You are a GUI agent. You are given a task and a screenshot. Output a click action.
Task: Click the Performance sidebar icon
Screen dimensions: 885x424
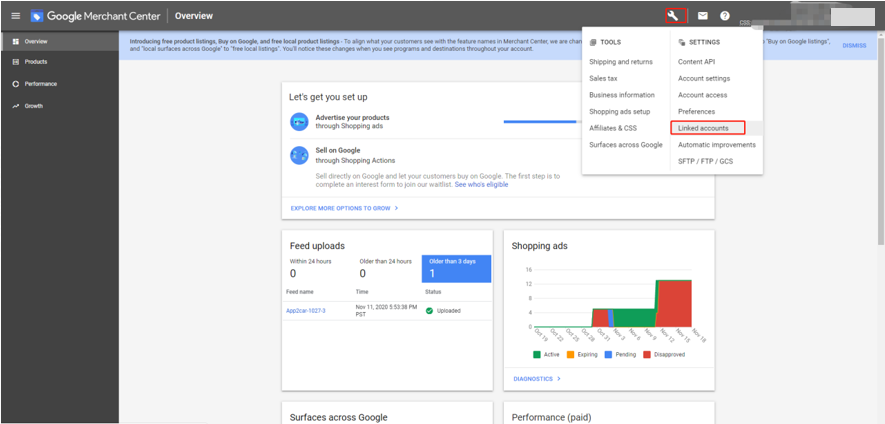[16, 84]
